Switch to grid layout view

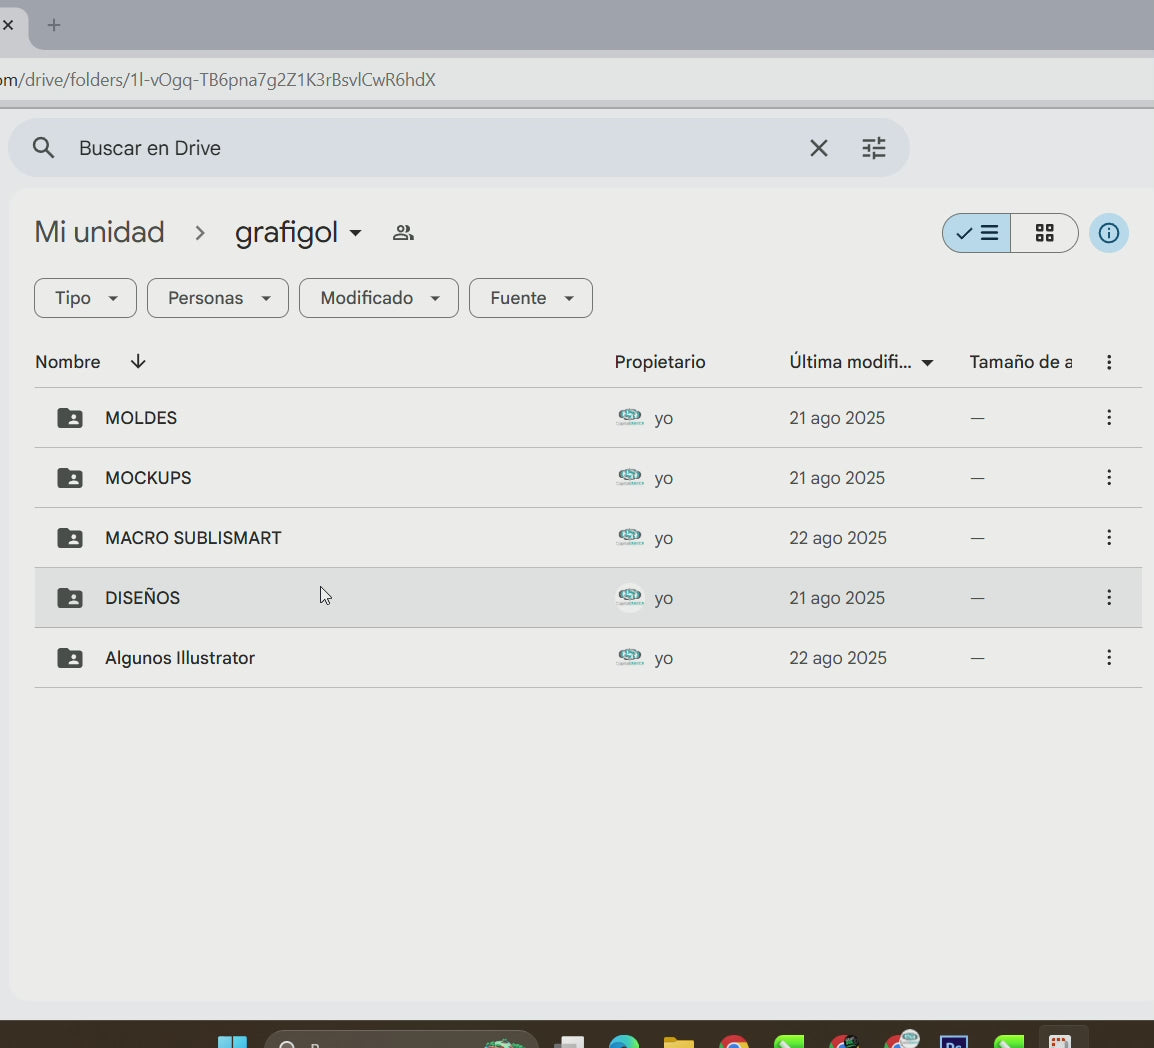(1044, 233)
